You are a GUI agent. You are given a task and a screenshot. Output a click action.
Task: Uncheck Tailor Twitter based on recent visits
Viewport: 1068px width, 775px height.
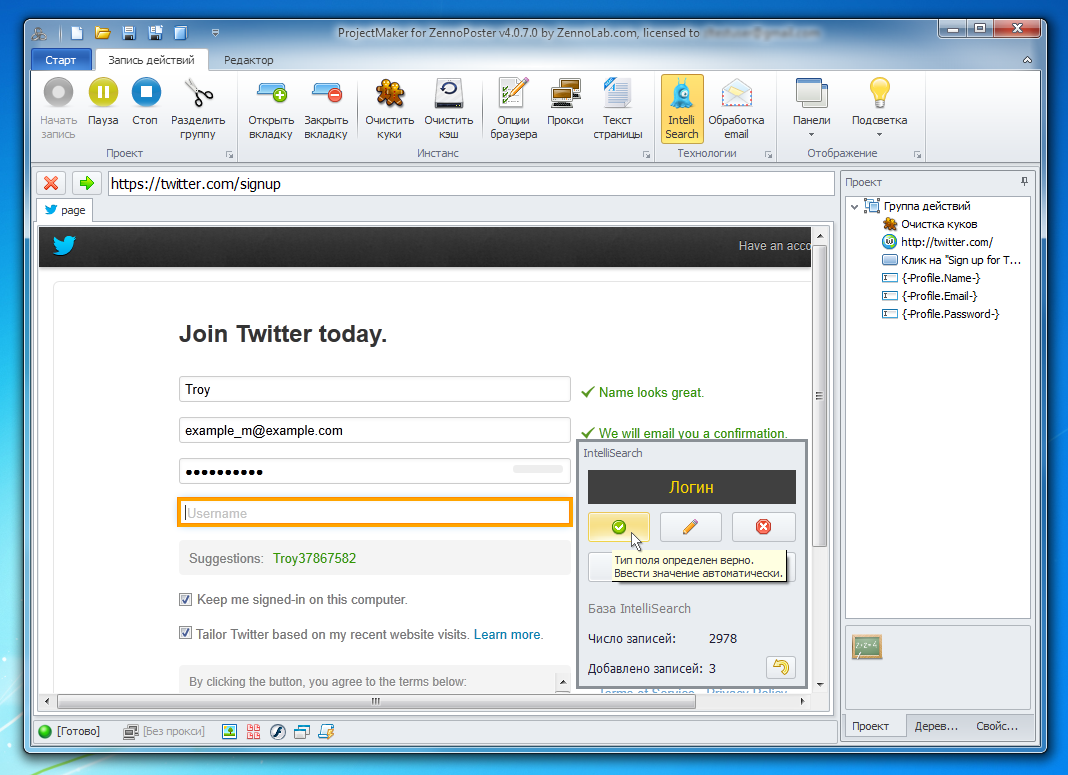coord(185,633)
